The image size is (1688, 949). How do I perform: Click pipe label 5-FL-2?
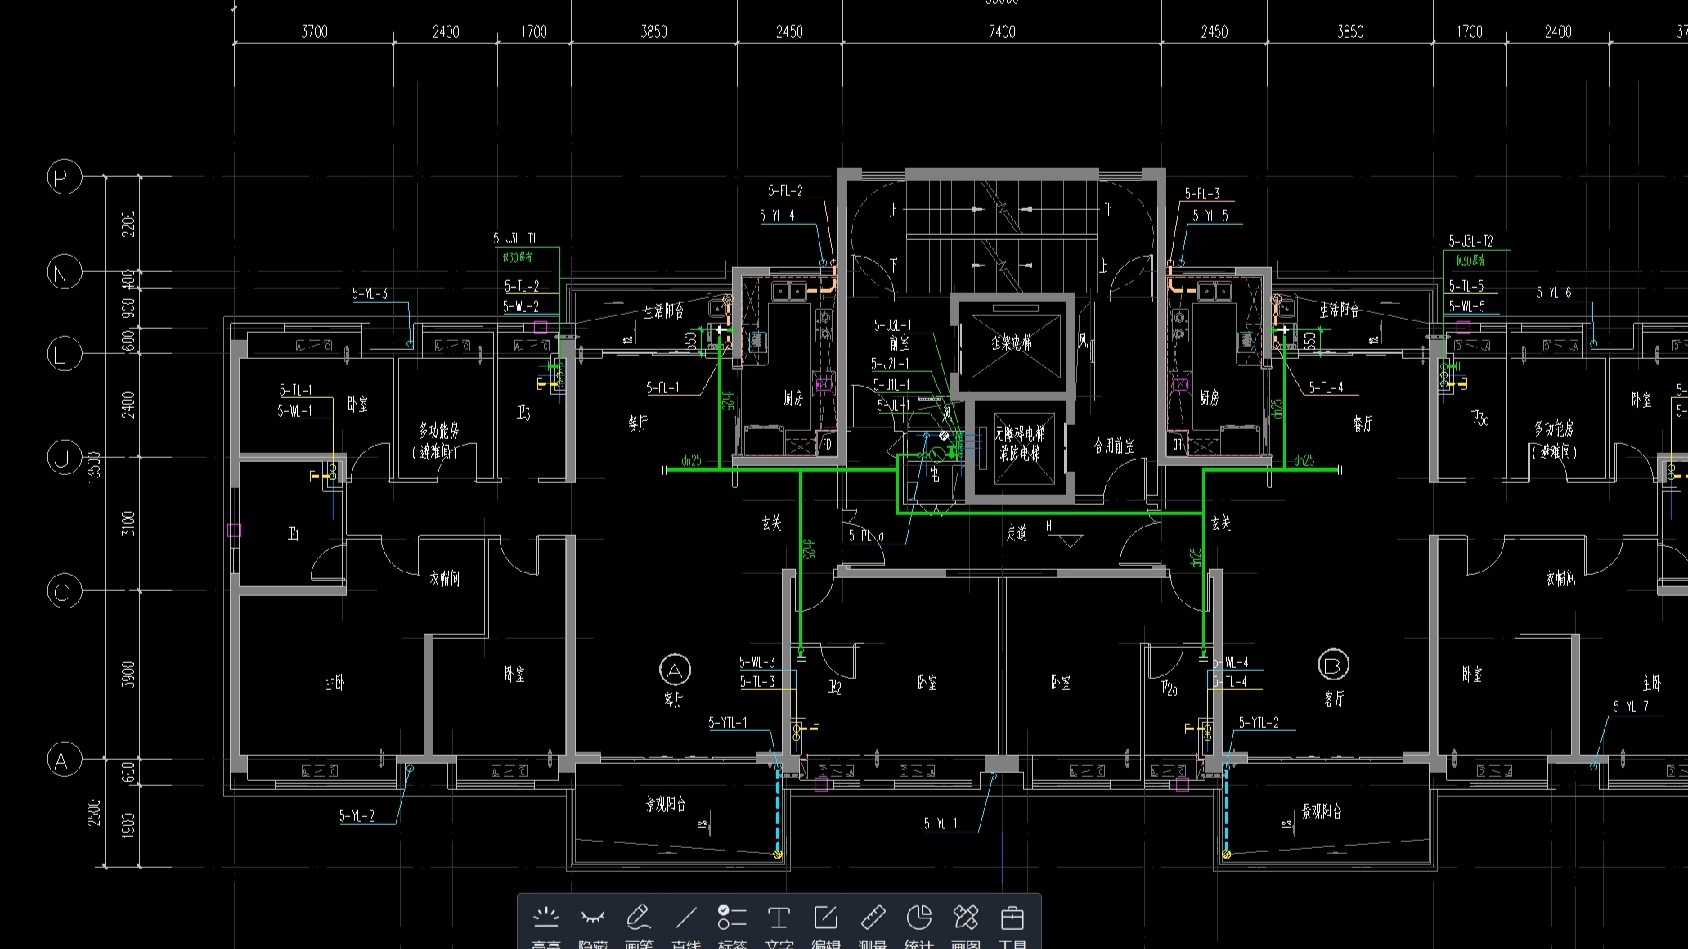785,190
